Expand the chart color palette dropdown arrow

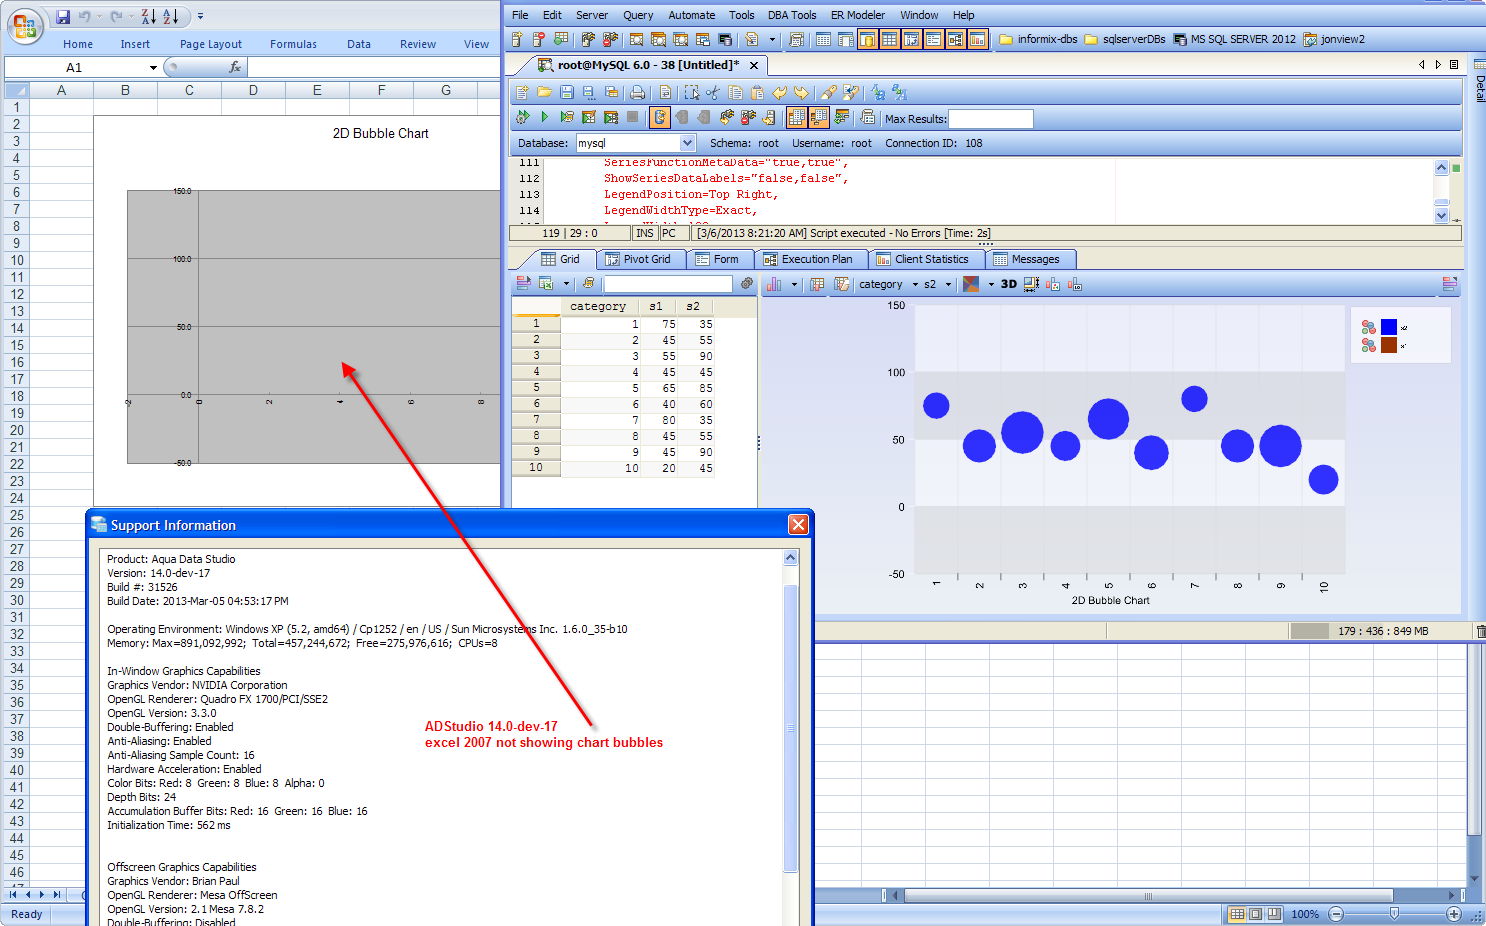991,284
